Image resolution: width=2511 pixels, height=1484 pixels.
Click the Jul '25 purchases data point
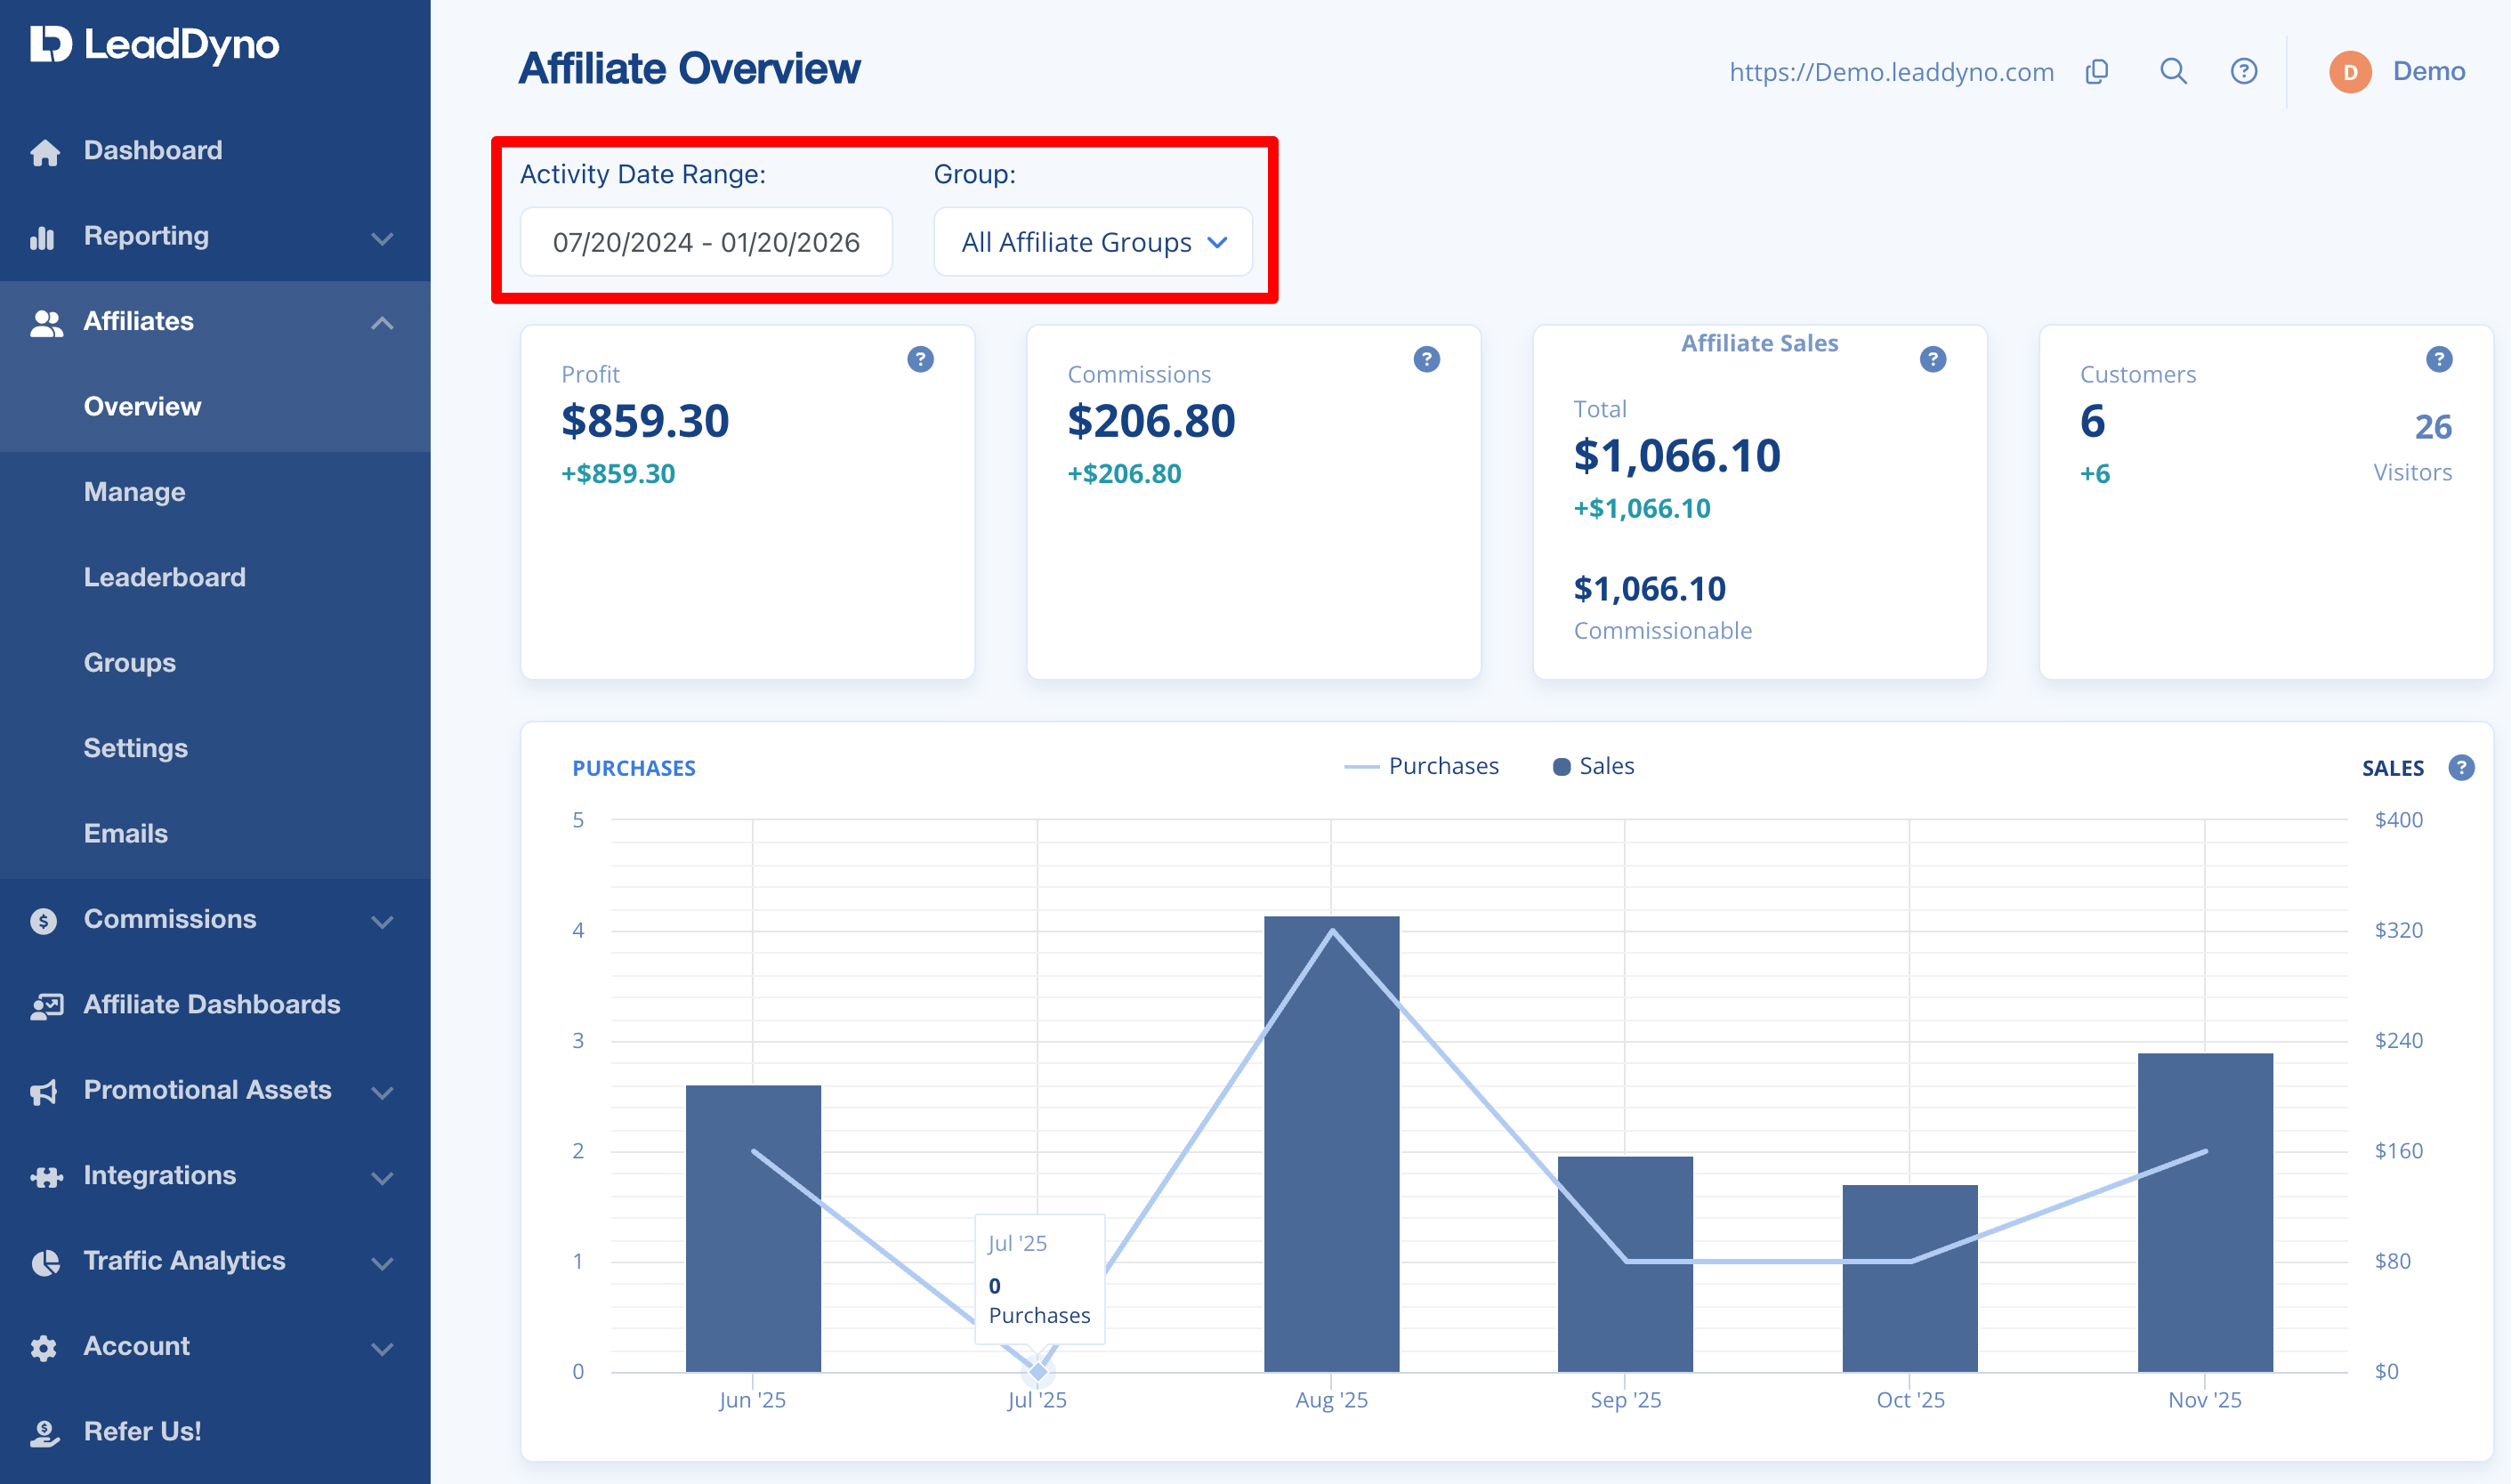pyautogui.click(x=1038, y=1371)
